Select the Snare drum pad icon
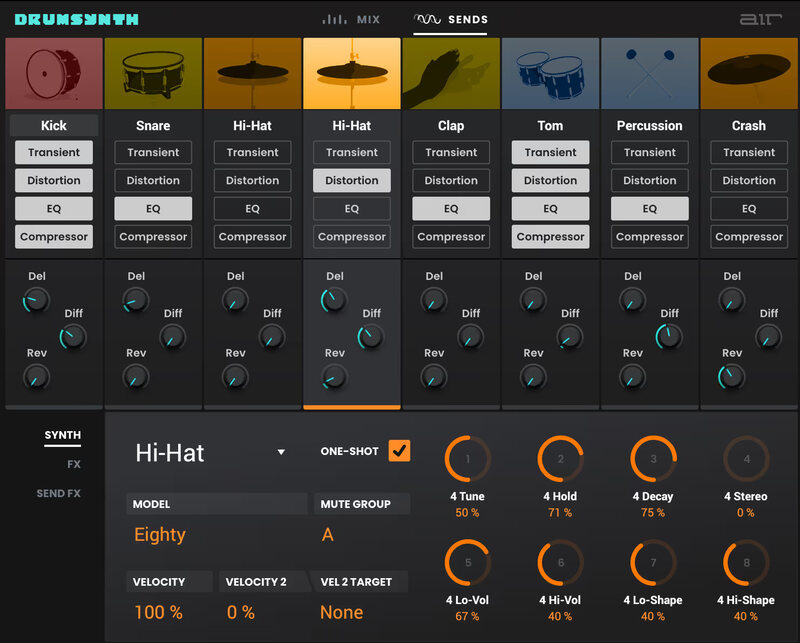Screen dimensions: 800x643 tap(152, 71)
